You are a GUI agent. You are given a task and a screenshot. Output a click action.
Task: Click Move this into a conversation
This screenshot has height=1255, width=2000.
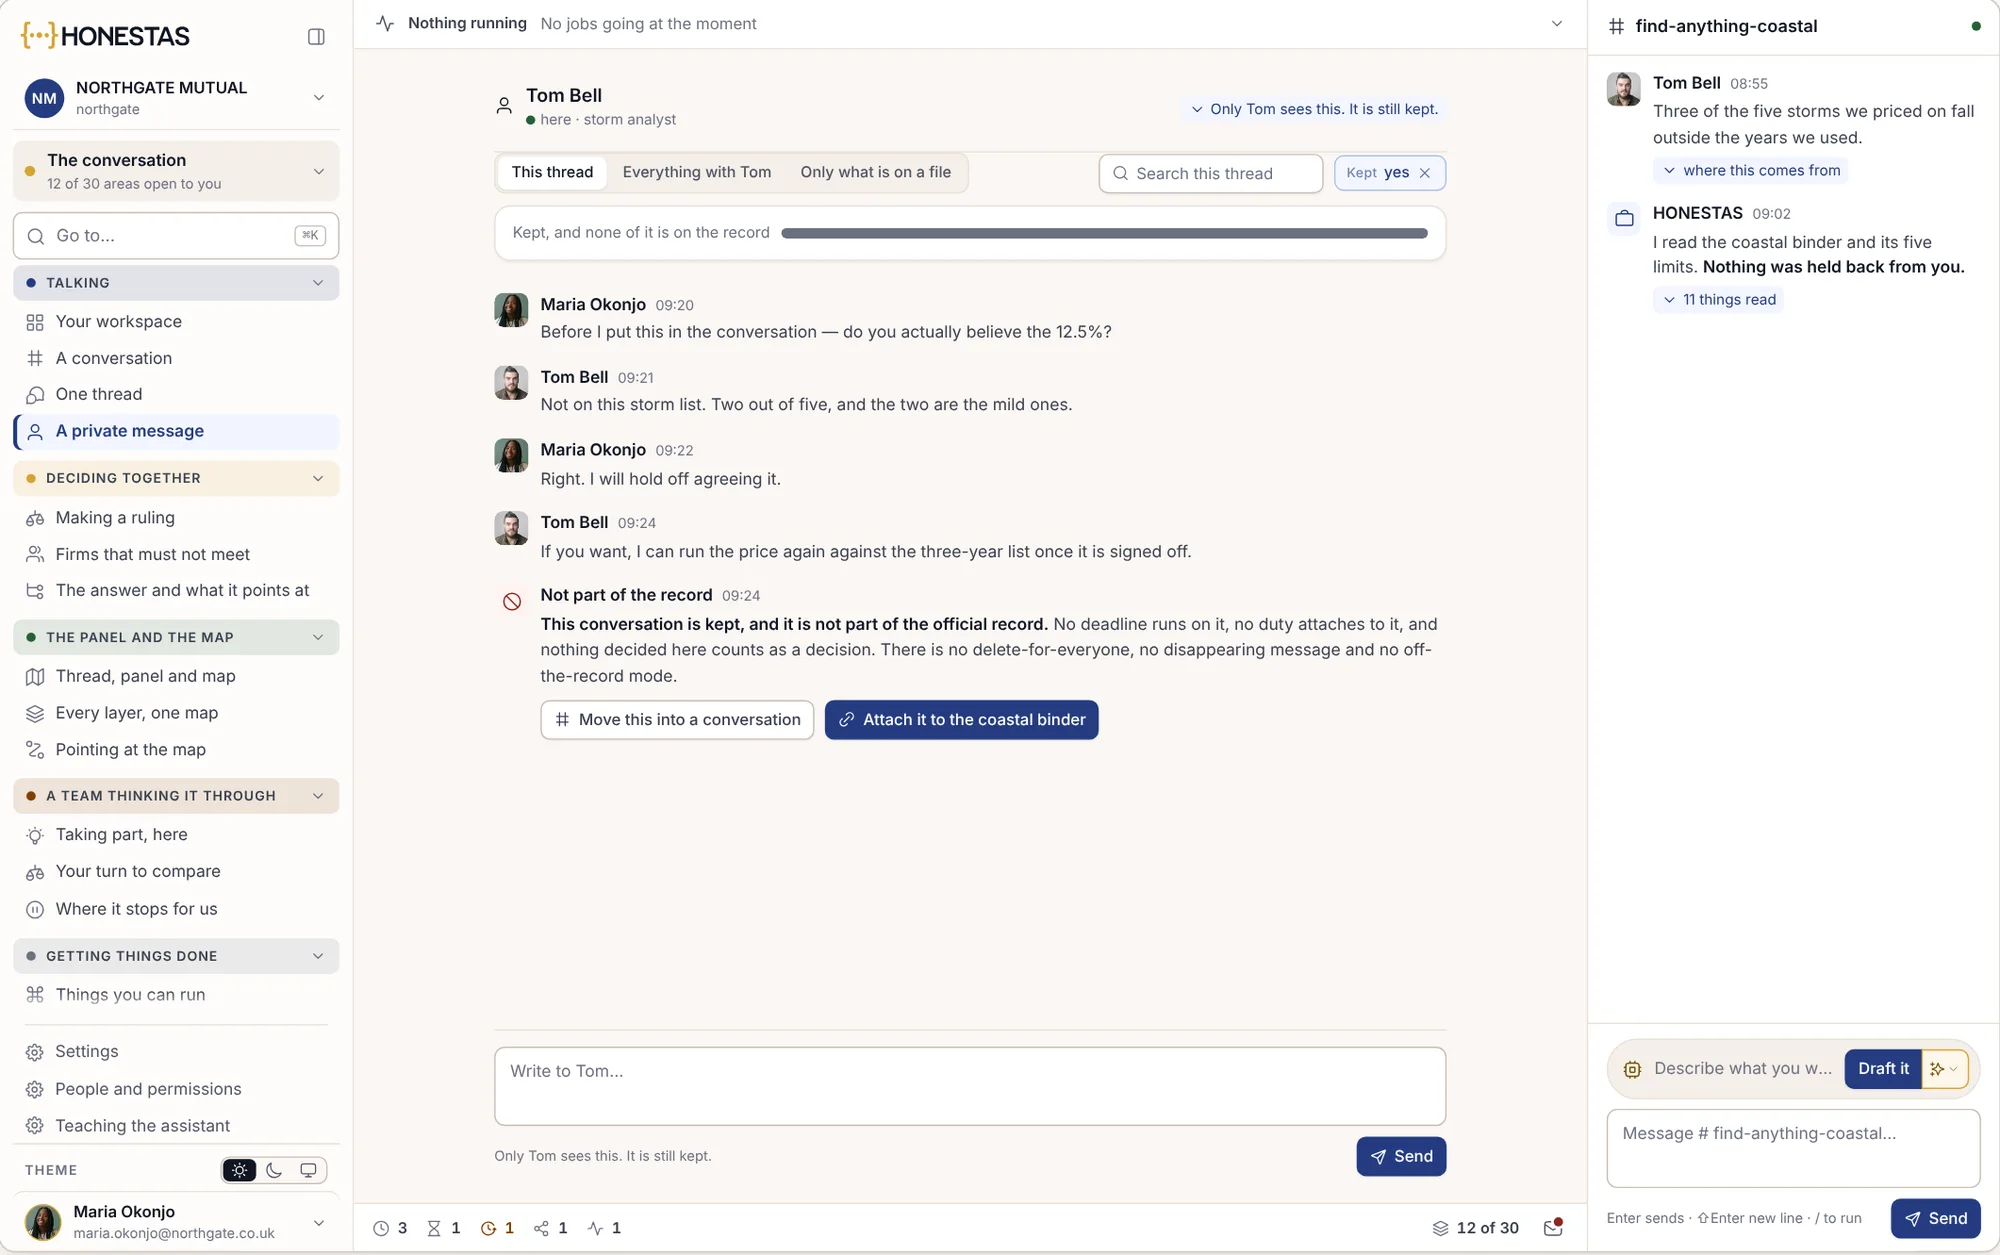[677, 720]
